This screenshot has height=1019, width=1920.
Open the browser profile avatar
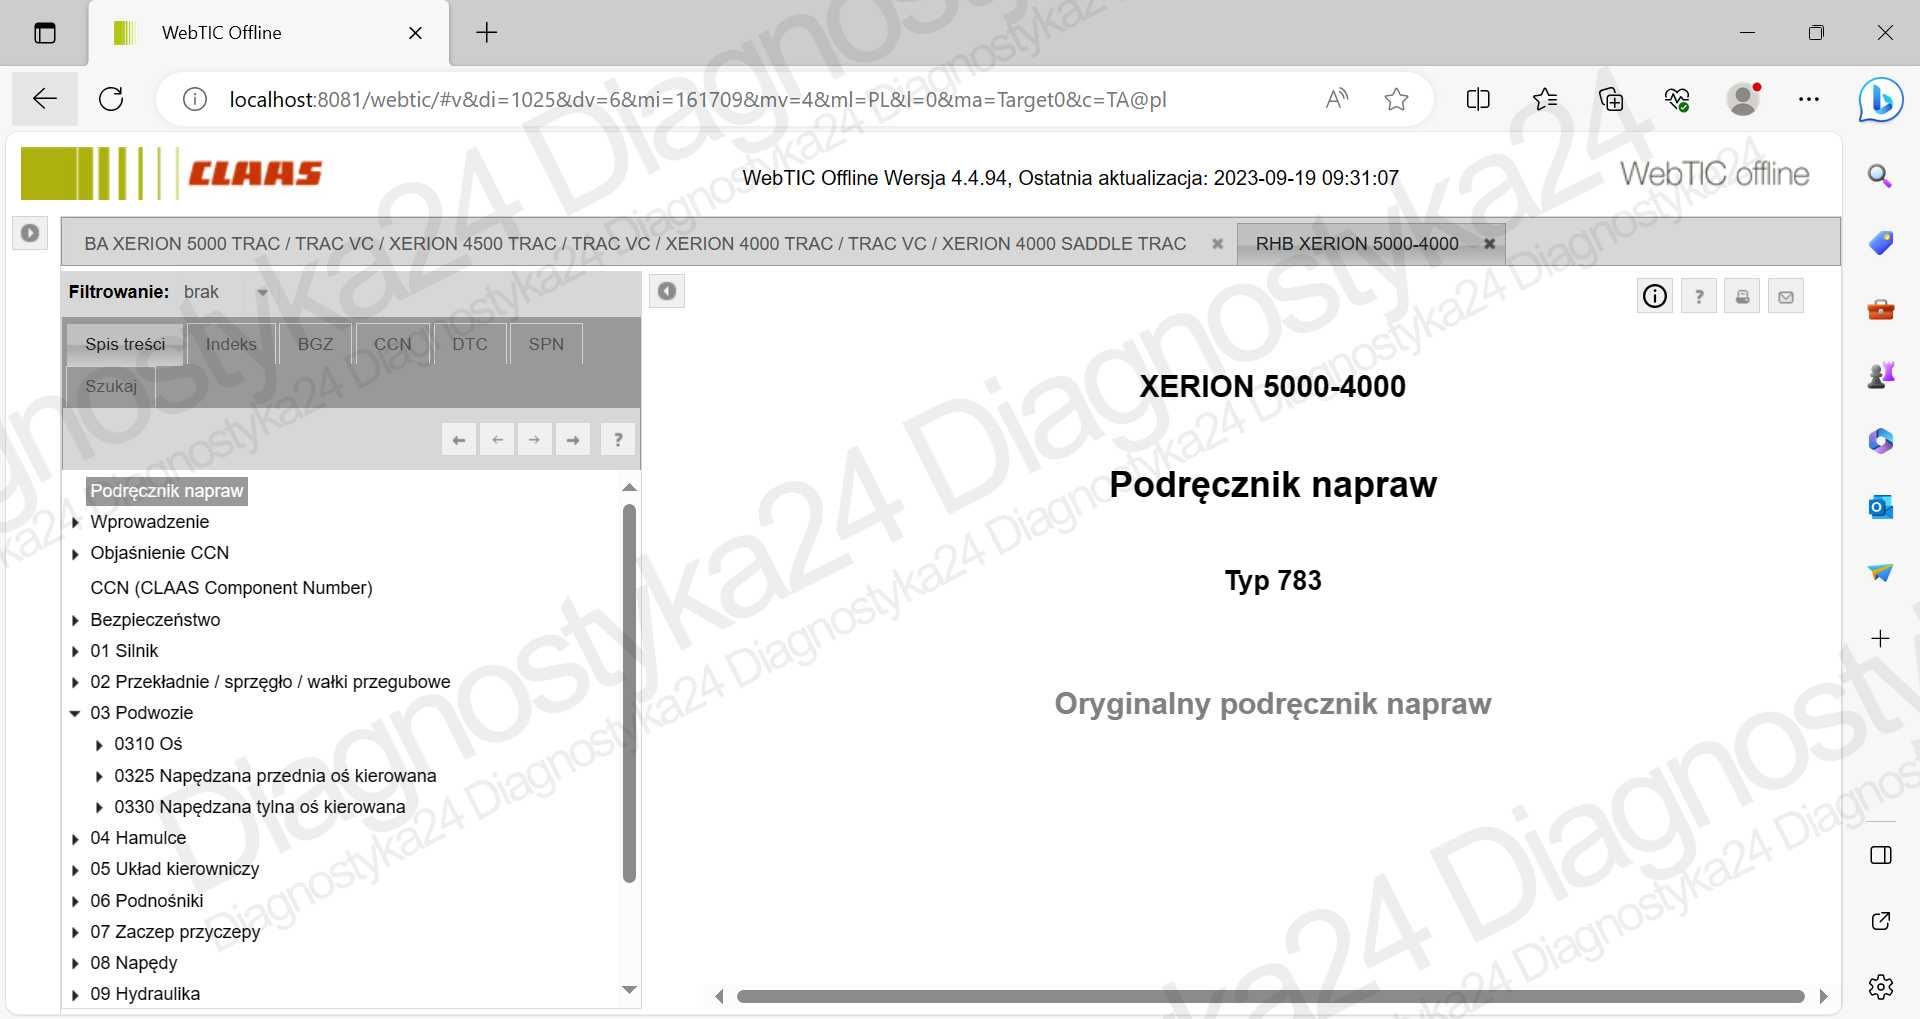pos(1743,99)
